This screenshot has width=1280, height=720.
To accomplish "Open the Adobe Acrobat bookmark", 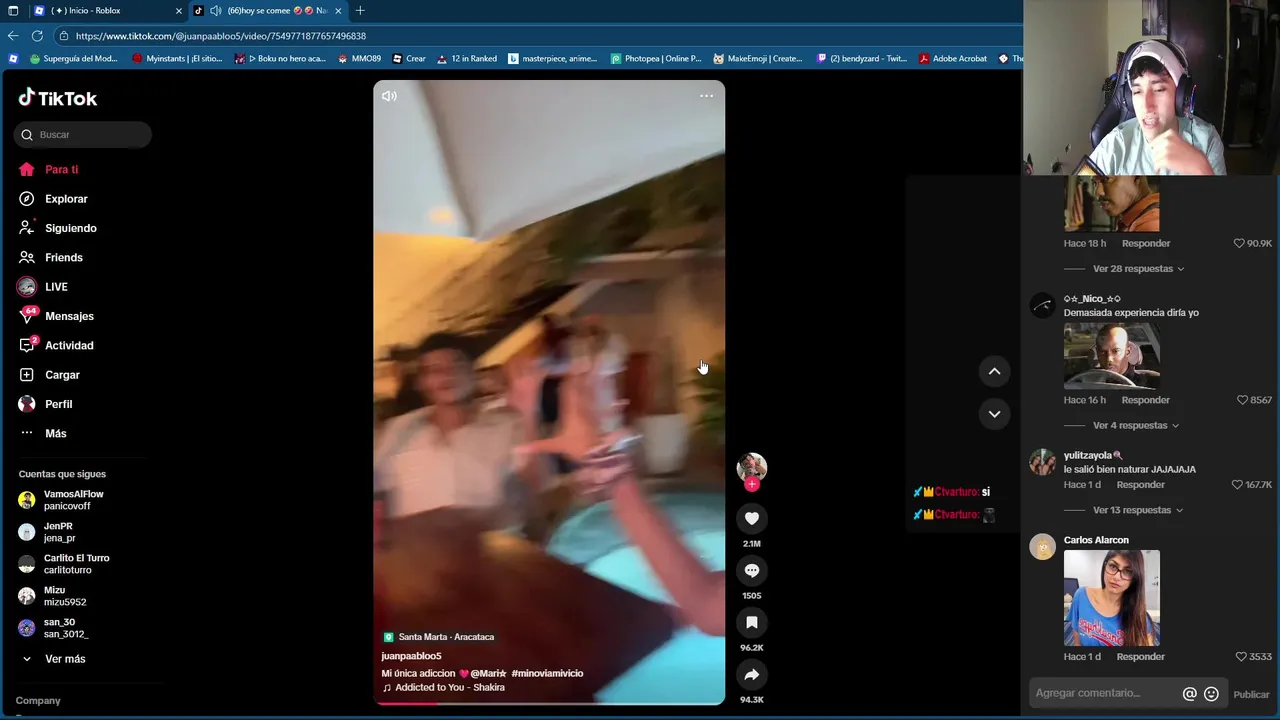I will pyautogui.click(x=953, y=59).
